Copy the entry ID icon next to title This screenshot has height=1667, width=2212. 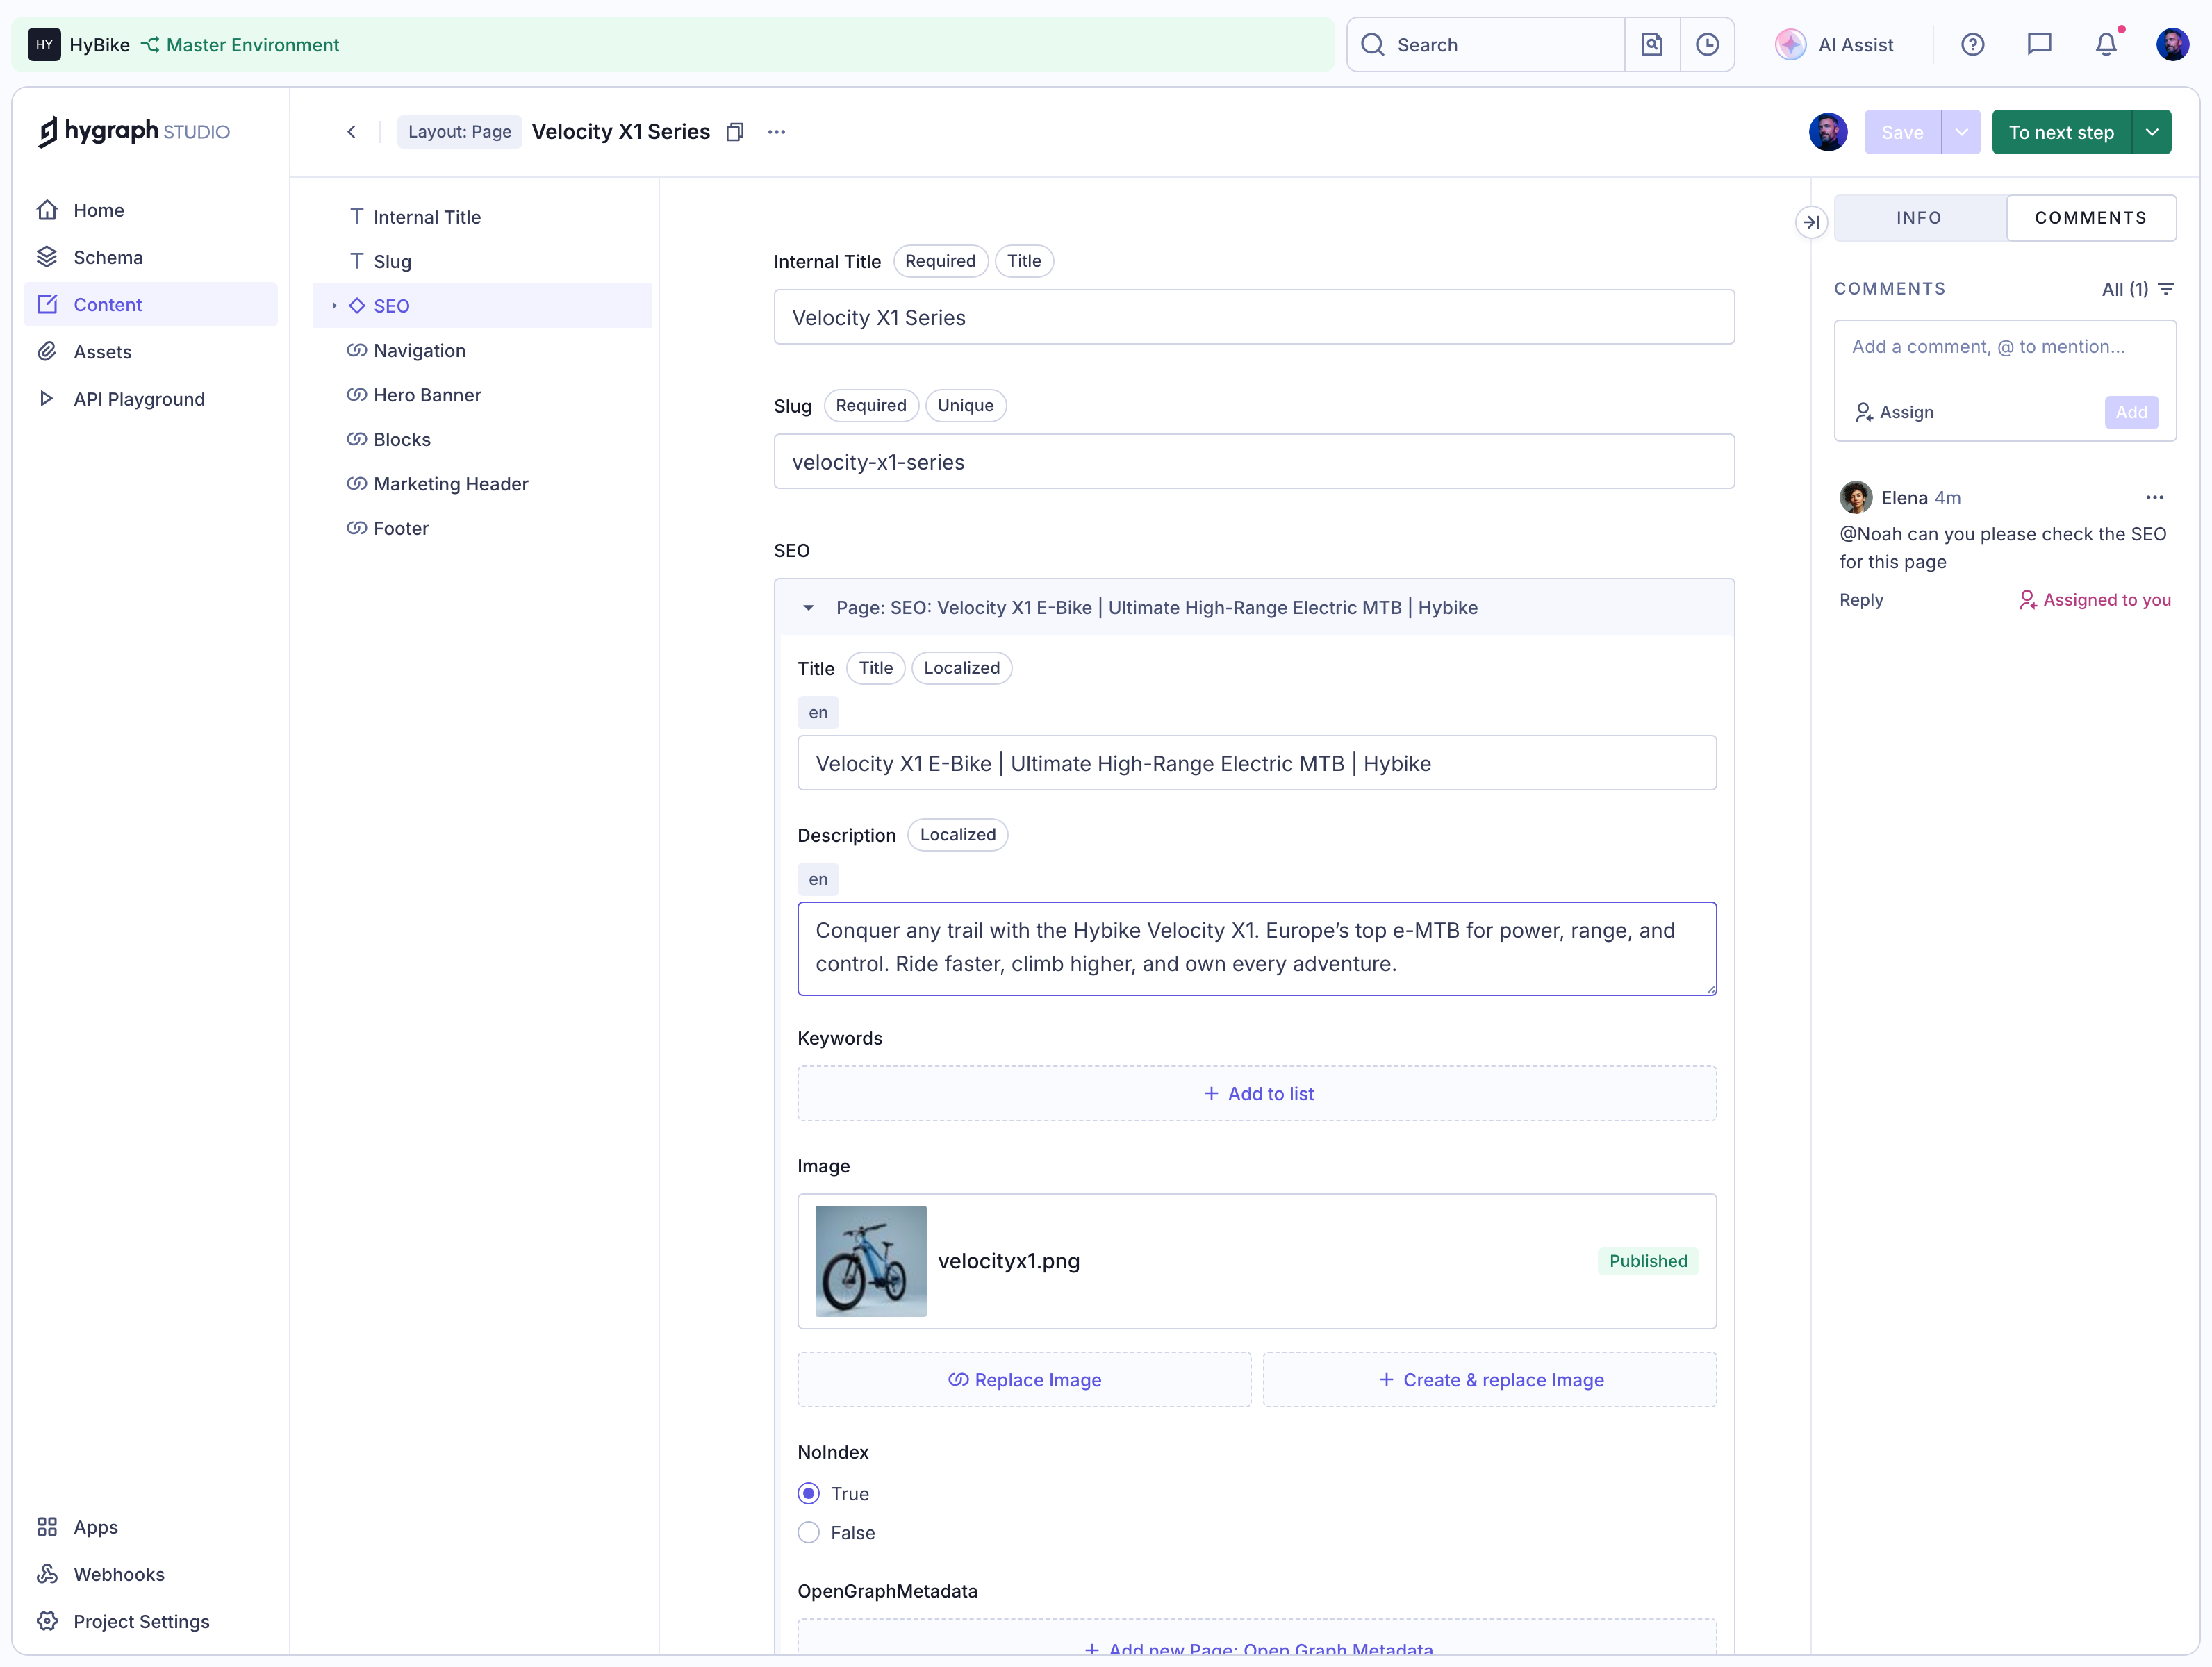click(x=735, y=132)
